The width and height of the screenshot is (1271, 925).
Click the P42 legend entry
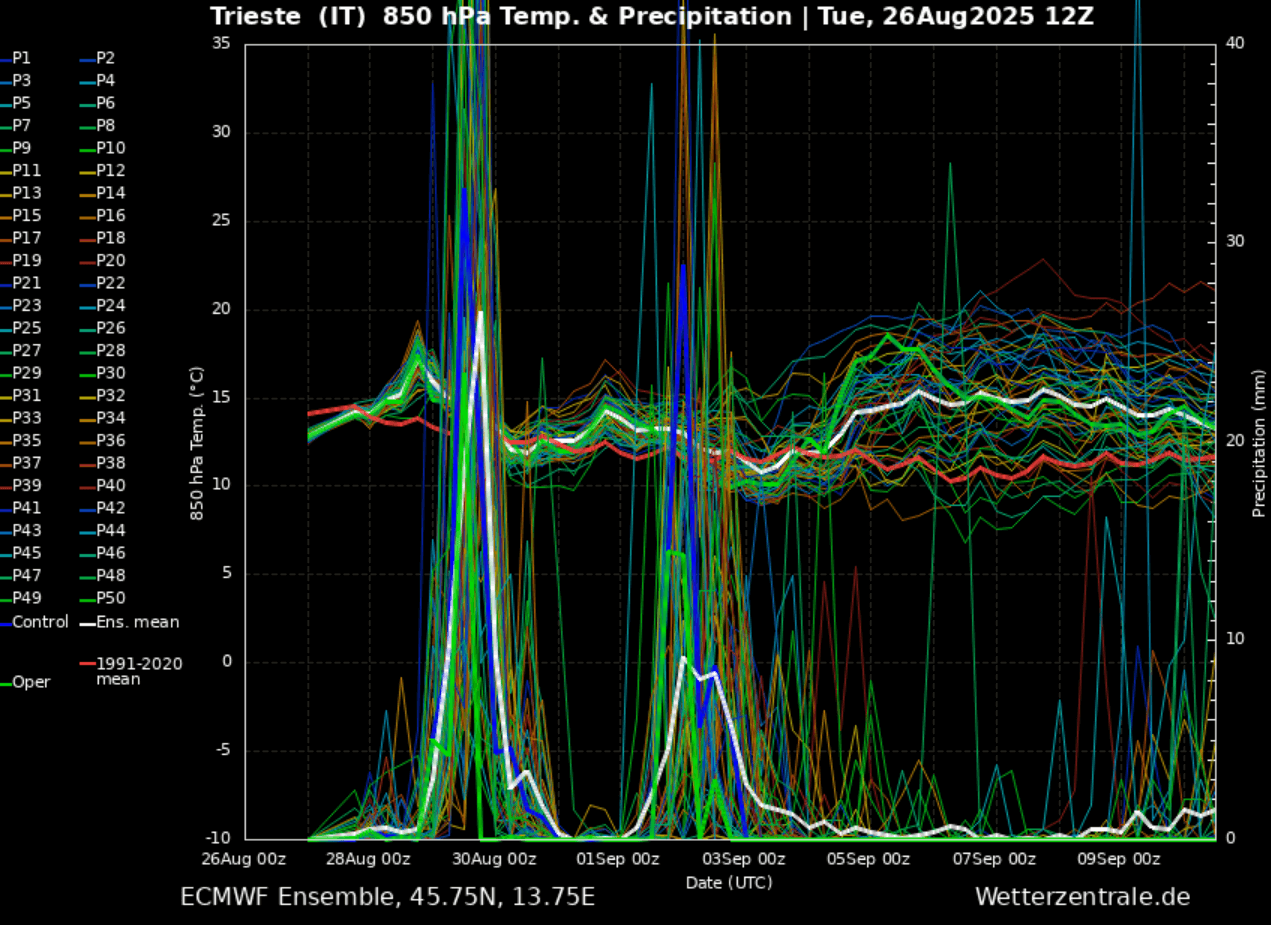(x=103, y=508)
